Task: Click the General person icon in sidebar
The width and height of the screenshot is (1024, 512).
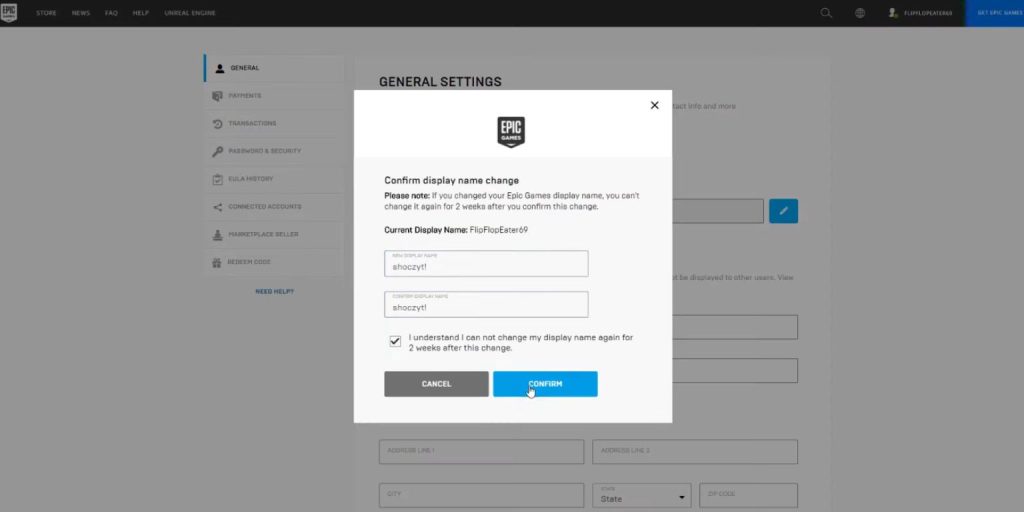Action: 220,68
